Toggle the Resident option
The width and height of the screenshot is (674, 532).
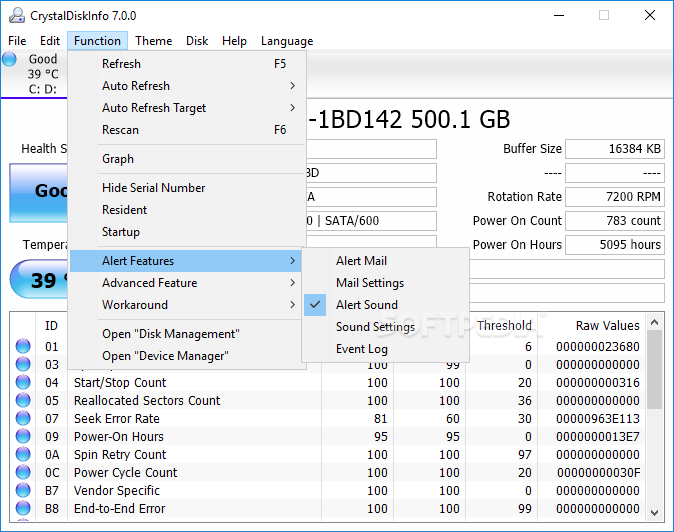187,210
